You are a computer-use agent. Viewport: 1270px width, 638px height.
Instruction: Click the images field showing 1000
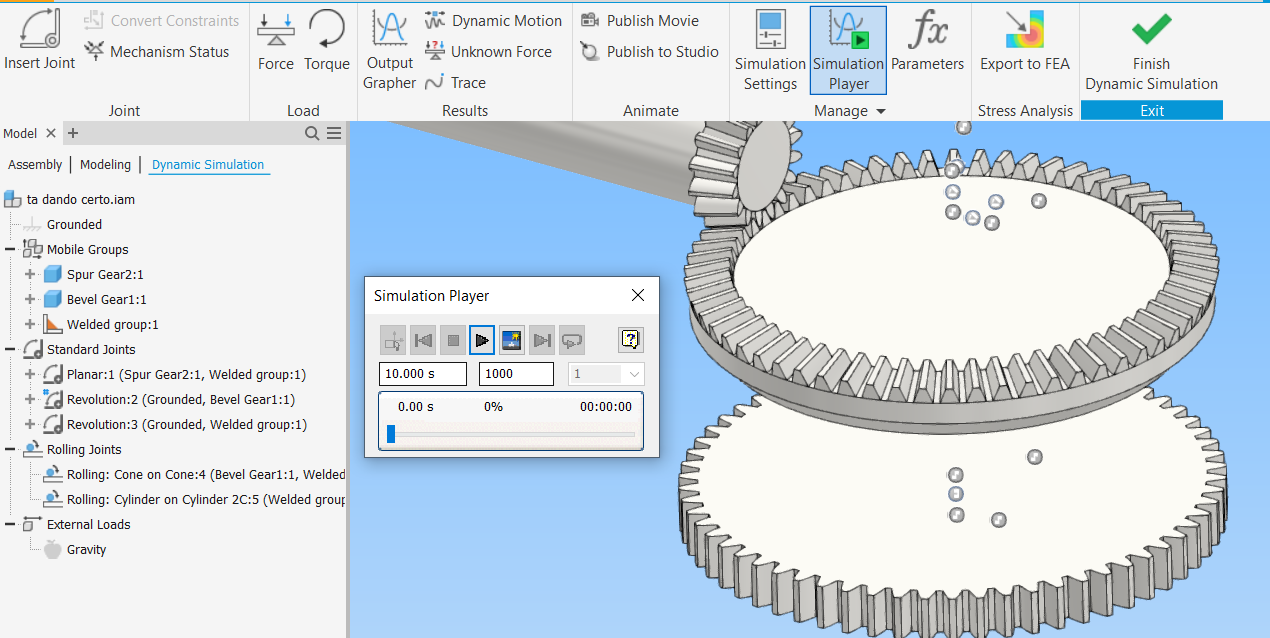coord(516,373)
